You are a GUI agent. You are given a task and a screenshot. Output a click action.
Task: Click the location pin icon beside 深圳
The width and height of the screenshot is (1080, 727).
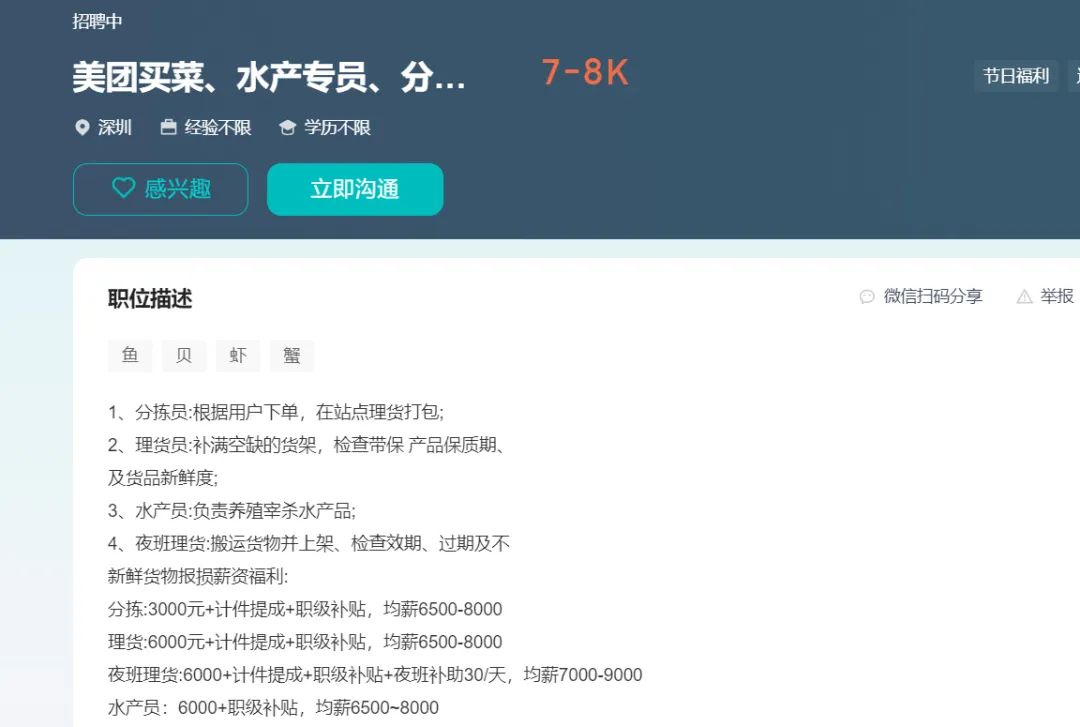pyautogui.click(x=83, y=128)
